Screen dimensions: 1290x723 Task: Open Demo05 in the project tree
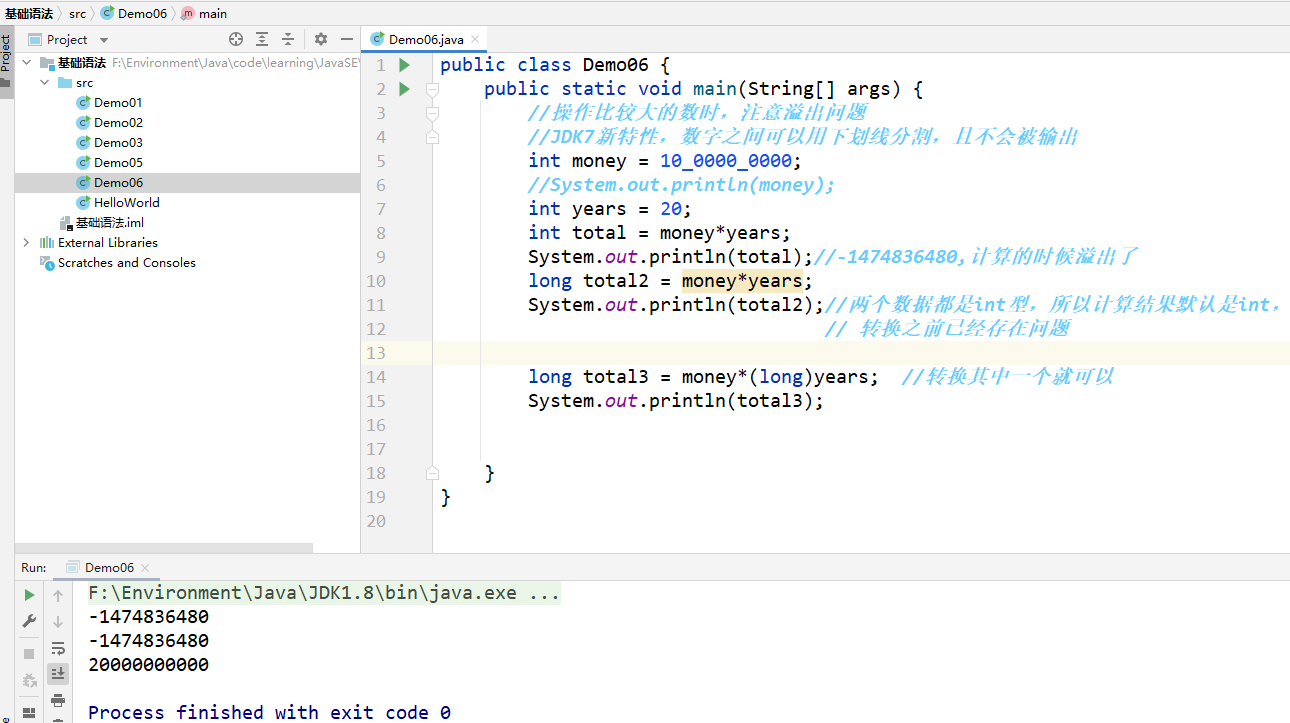[x=118, y=163]
